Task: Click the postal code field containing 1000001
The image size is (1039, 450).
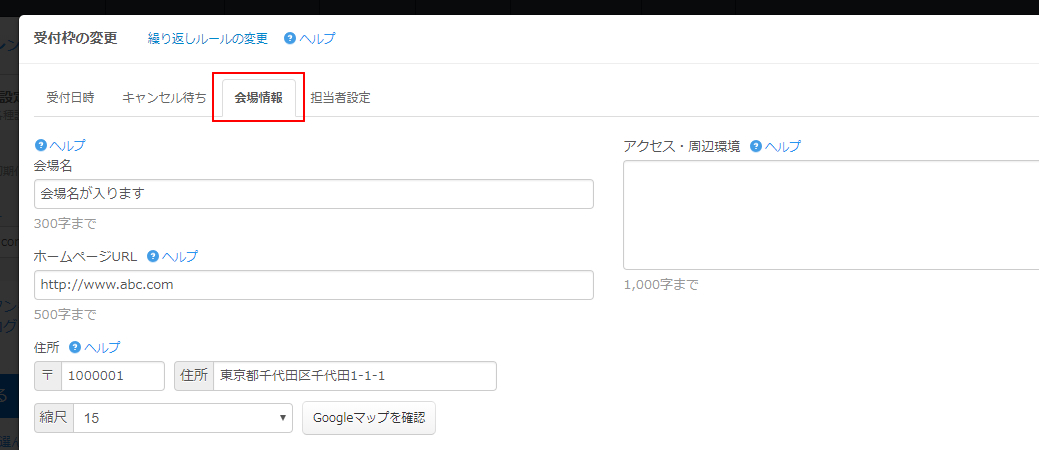Action: (x=112, y=376)
